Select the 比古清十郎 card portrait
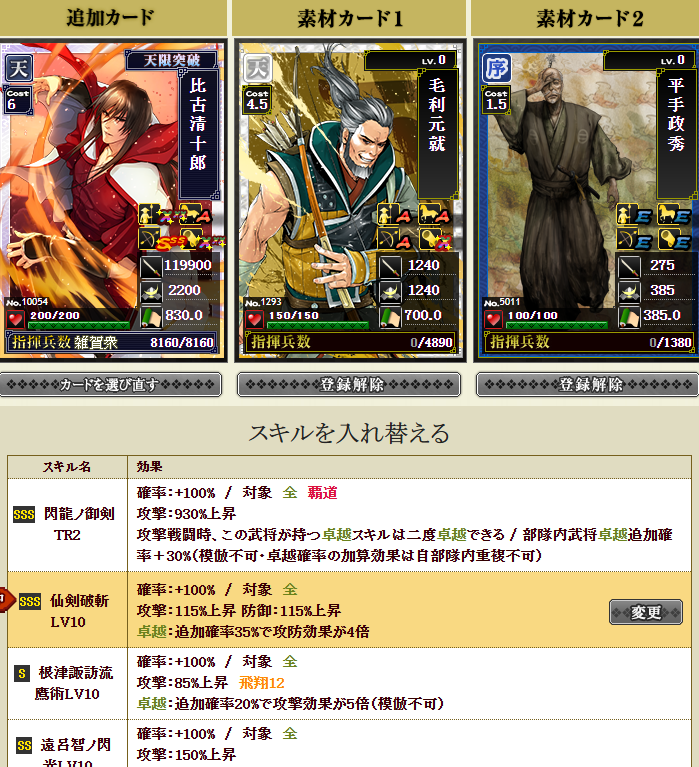Viewport: 699px width, 767px height. point(111,201)
